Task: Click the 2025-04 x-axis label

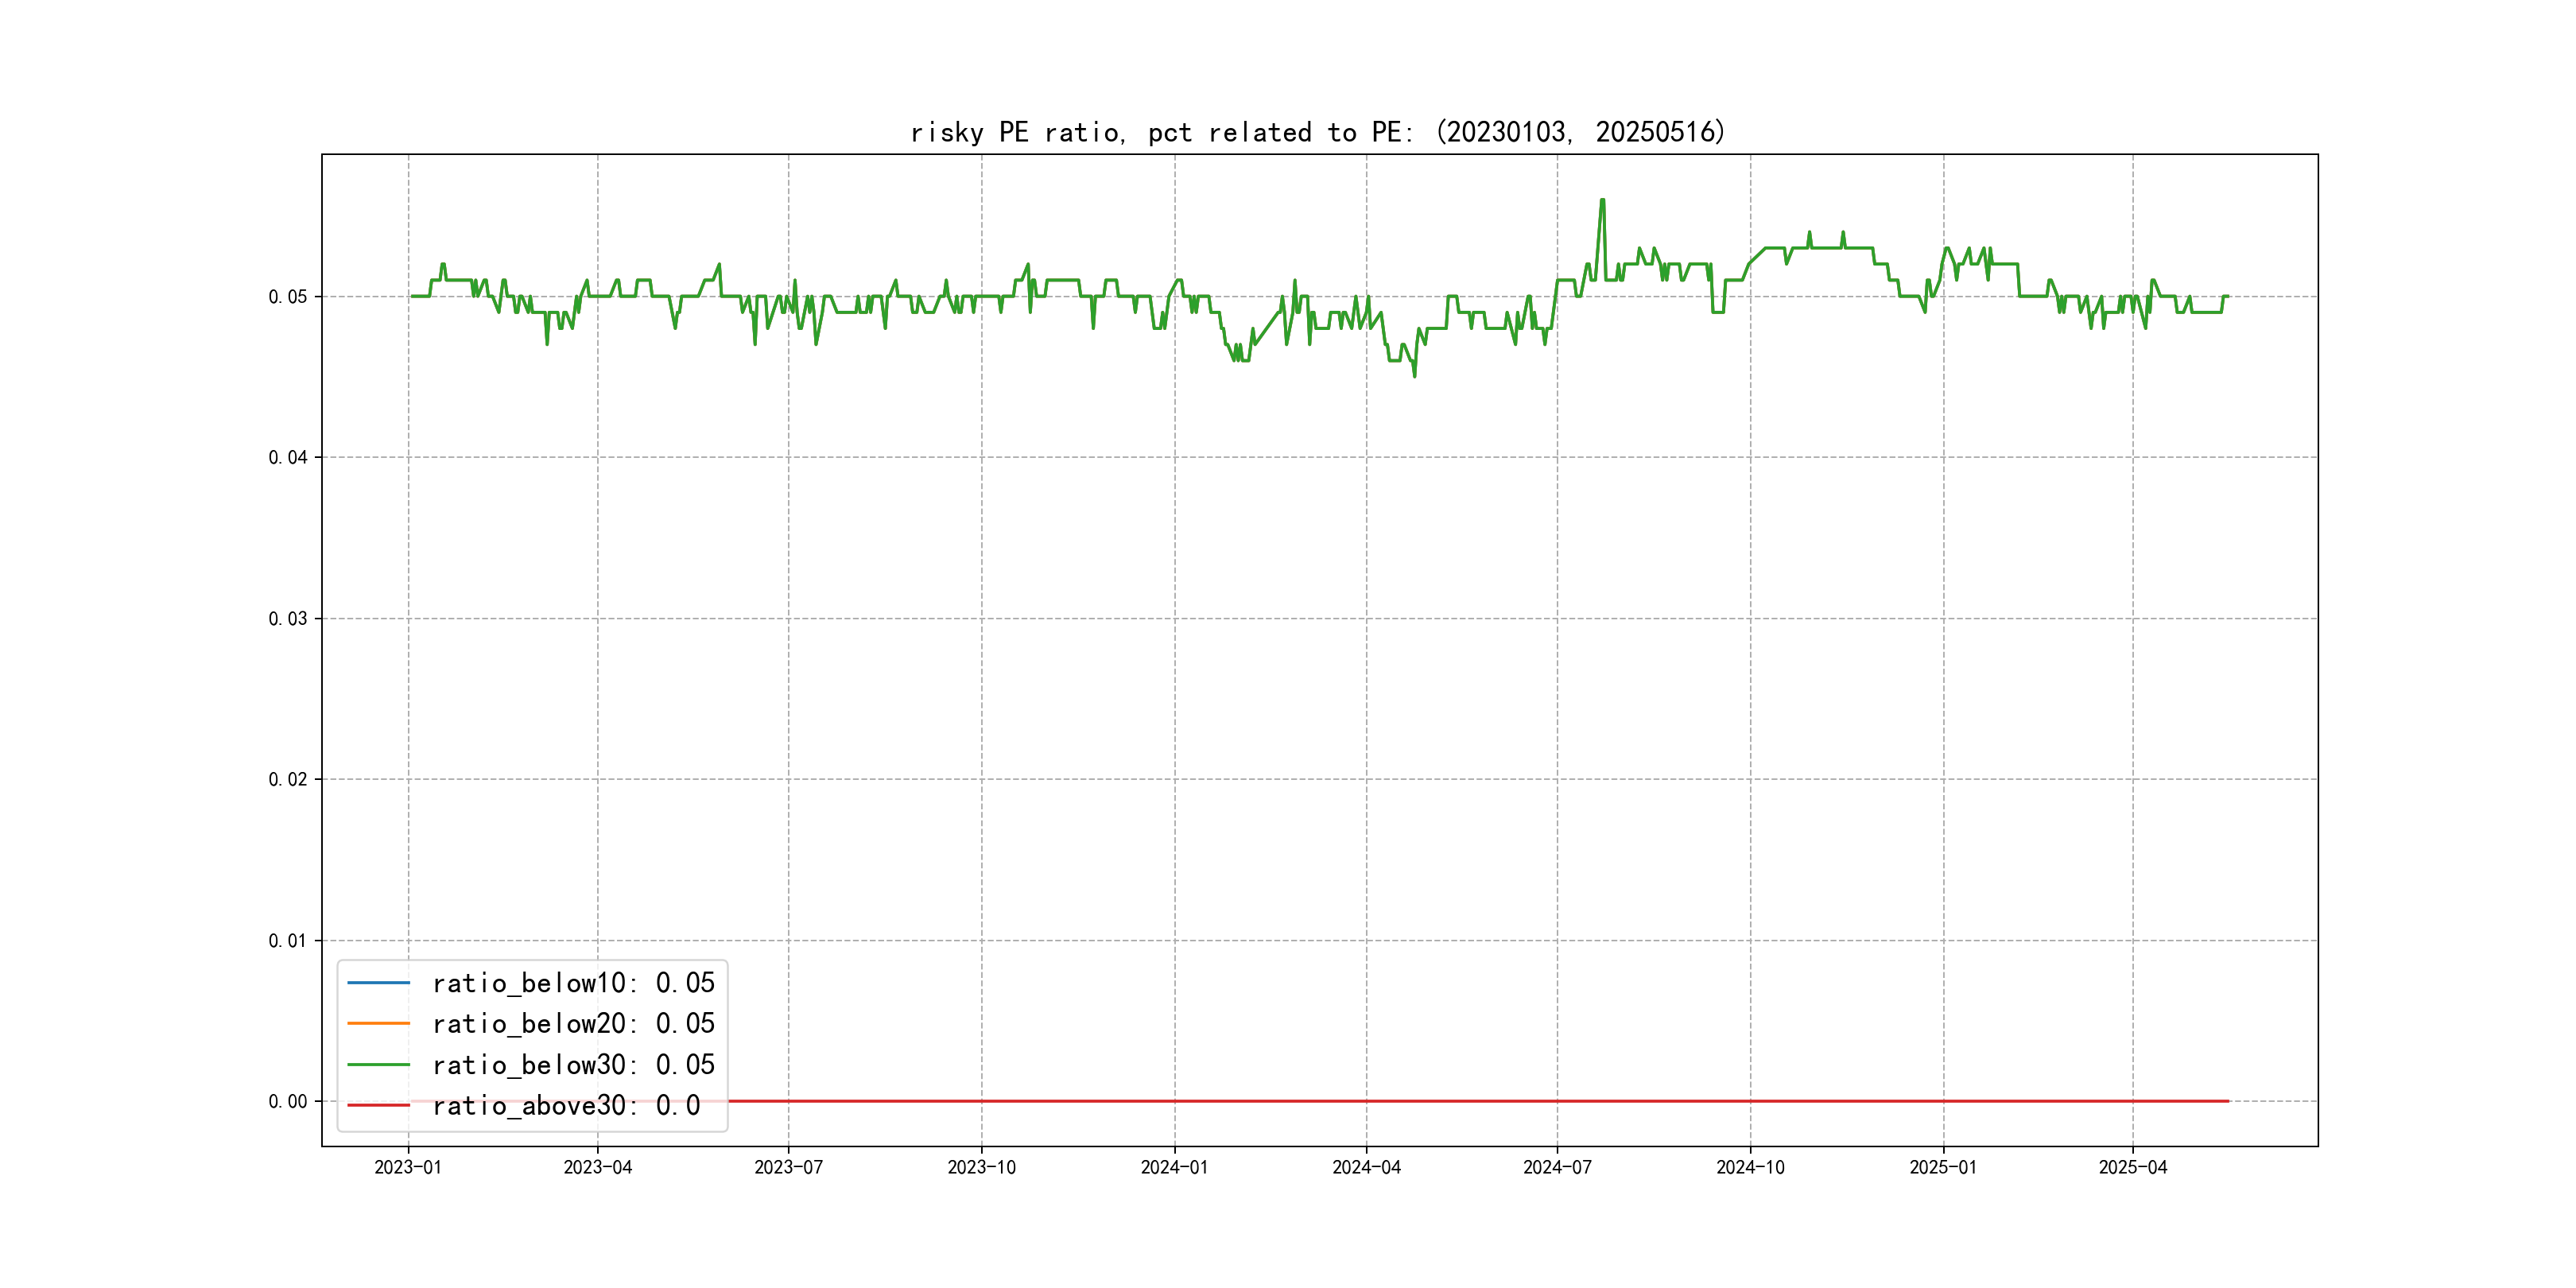Action: pos(2132,1168)
